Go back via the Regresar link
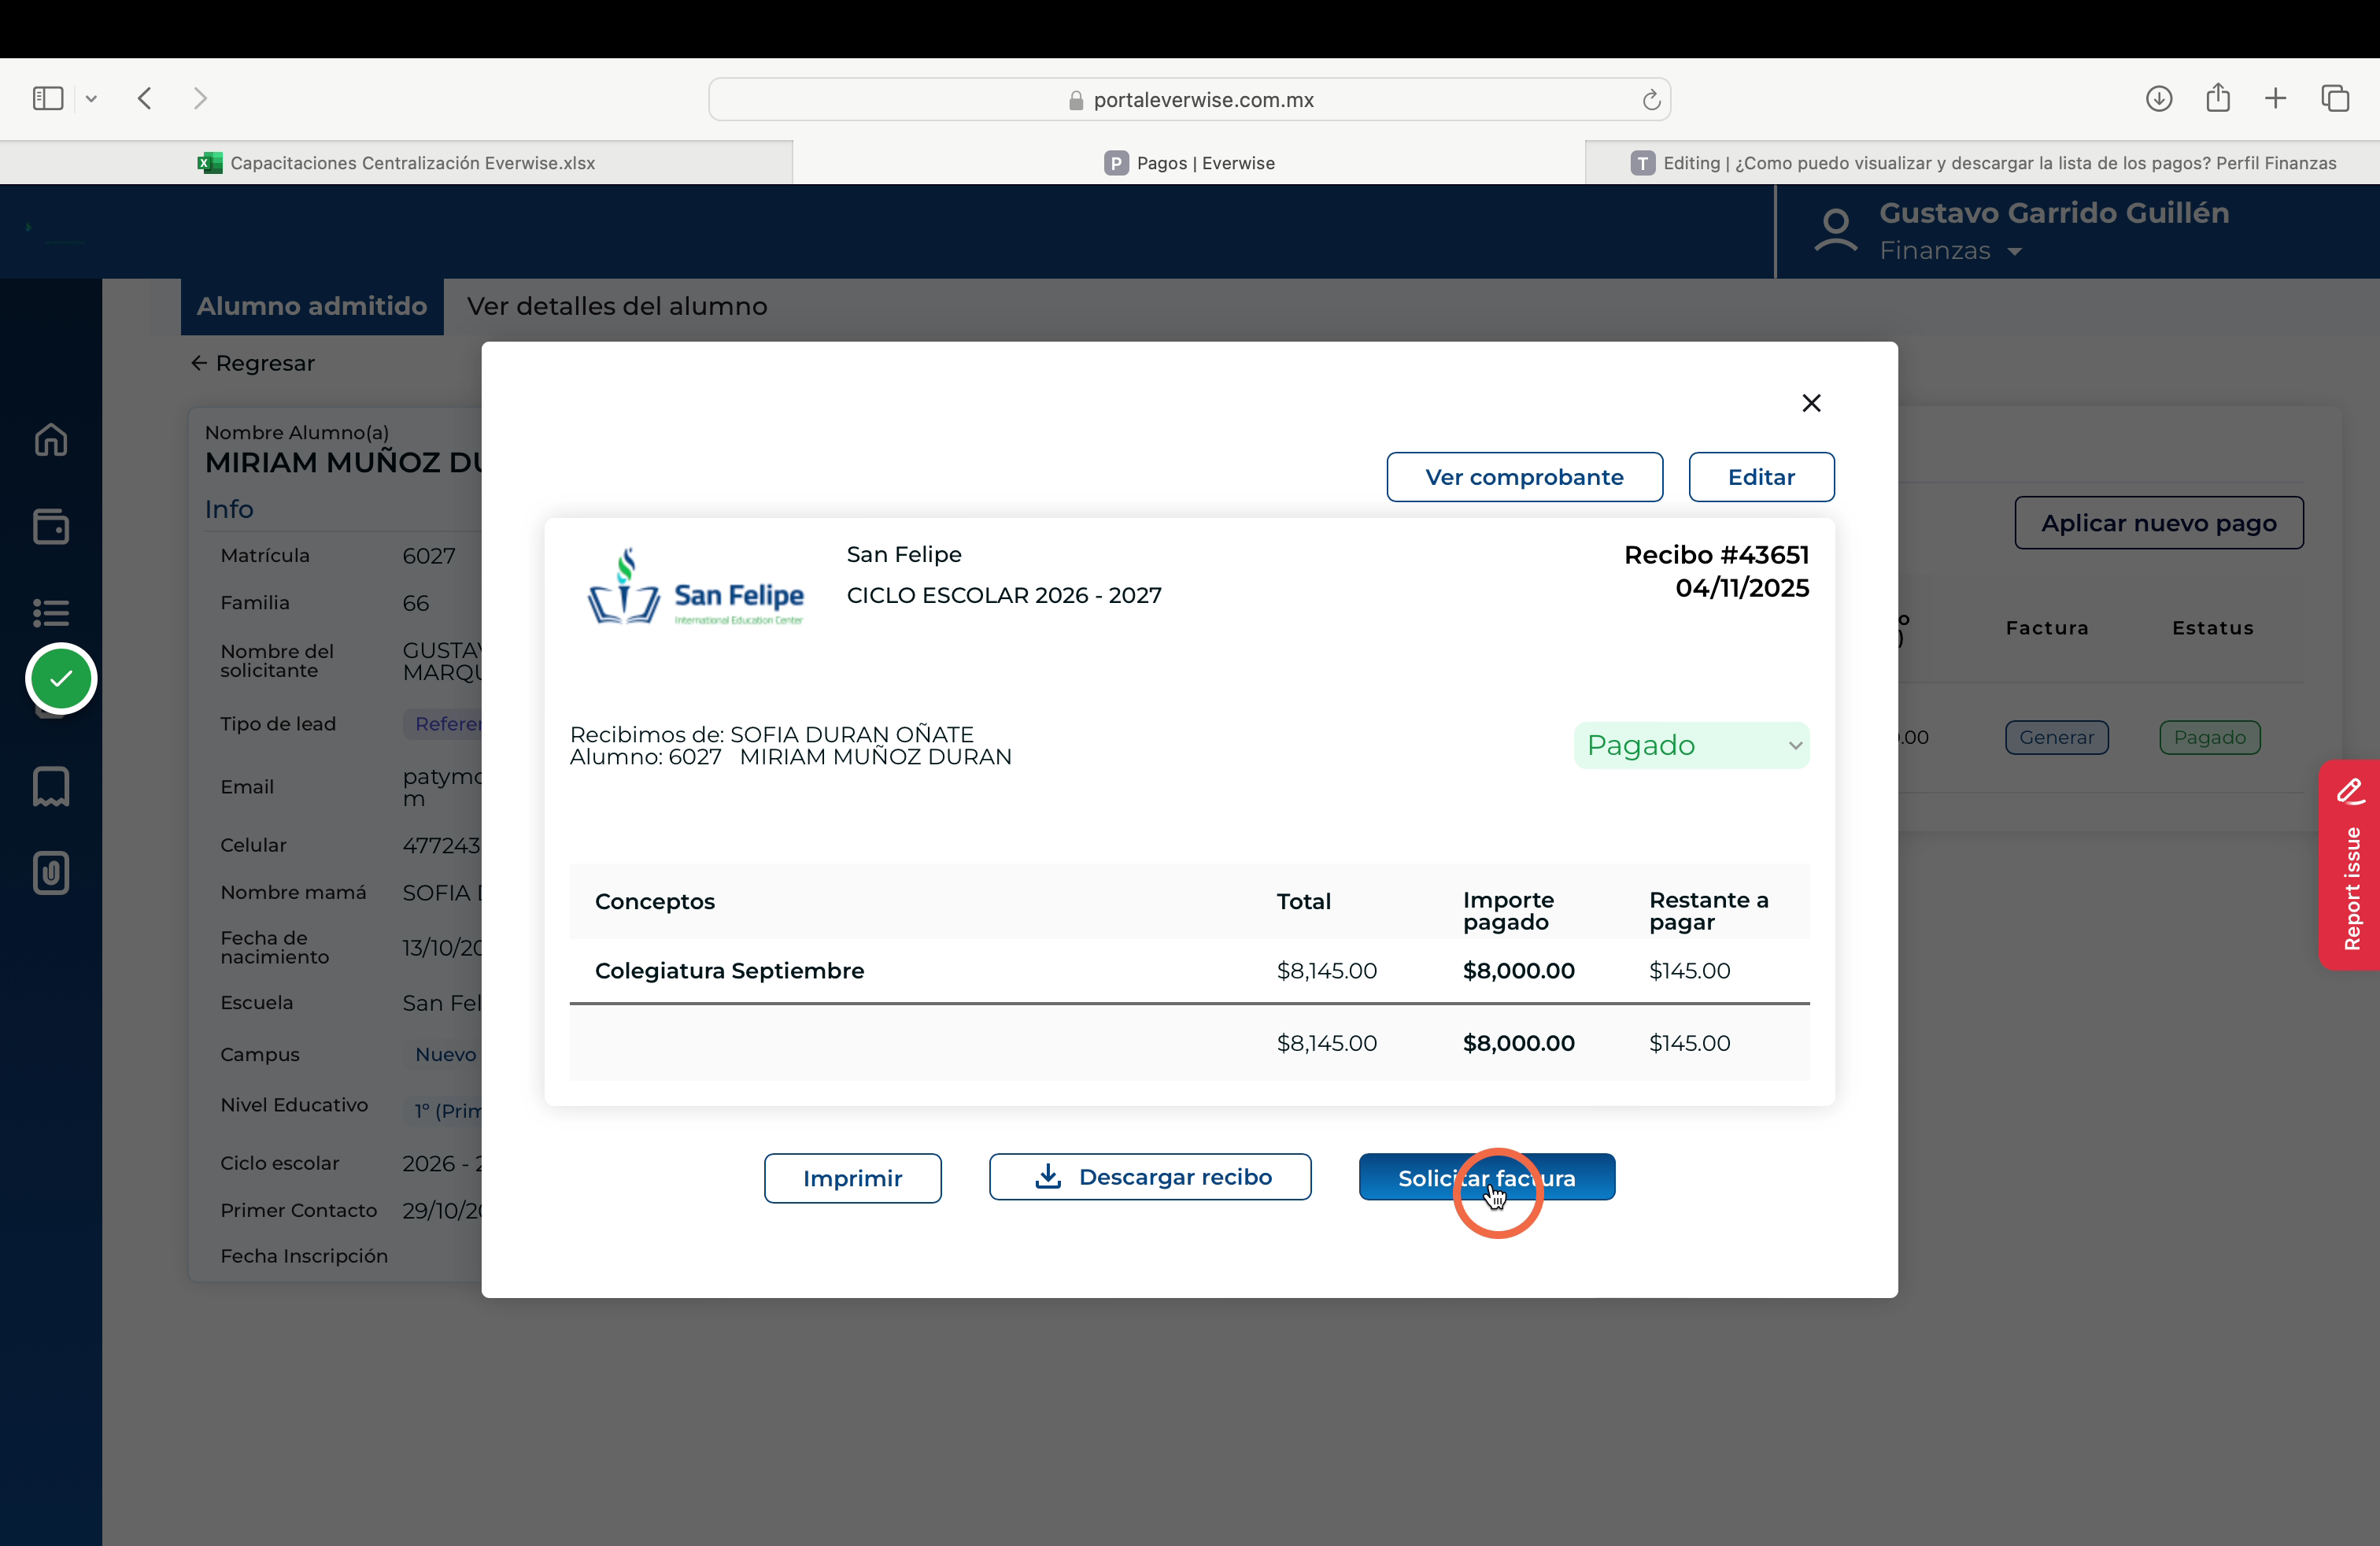 pos(253,363)
